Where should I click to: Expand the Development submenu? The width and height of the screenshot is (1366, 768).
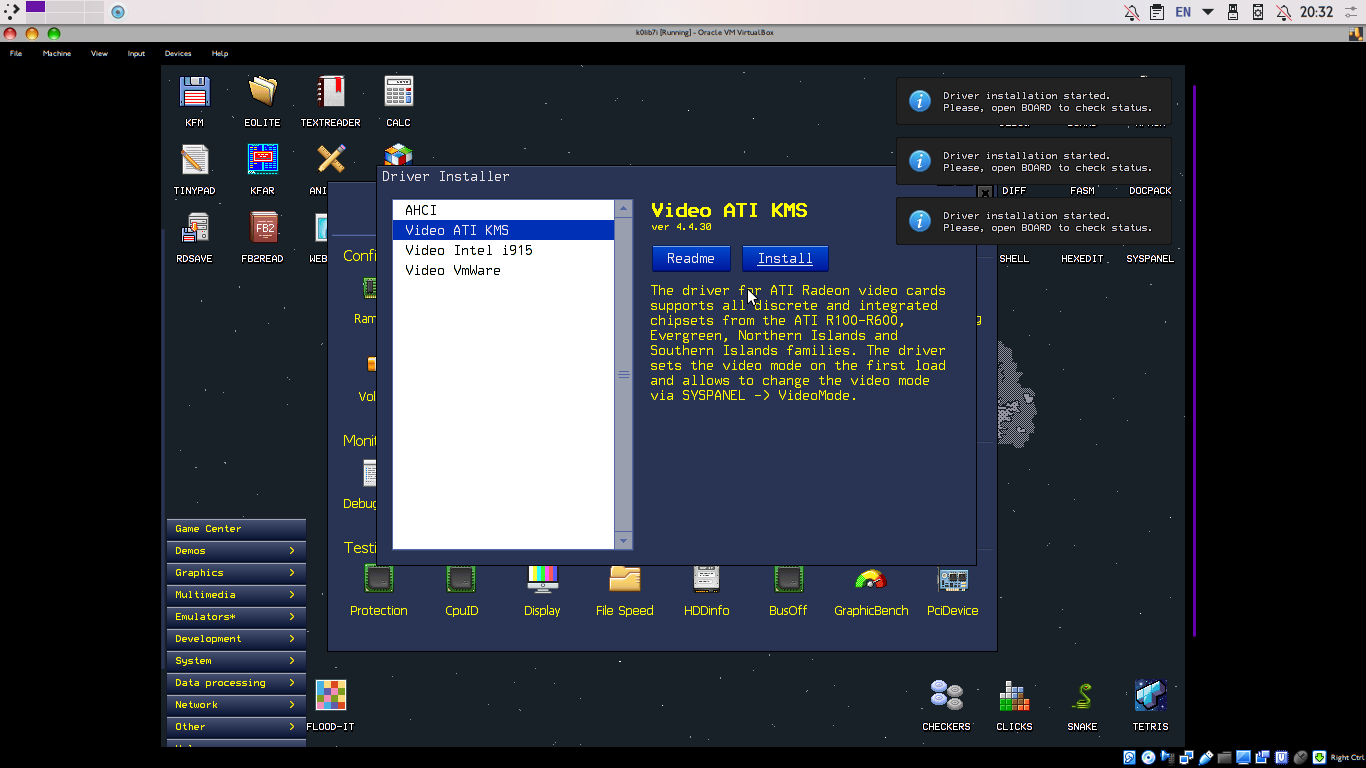click(236, 639)
